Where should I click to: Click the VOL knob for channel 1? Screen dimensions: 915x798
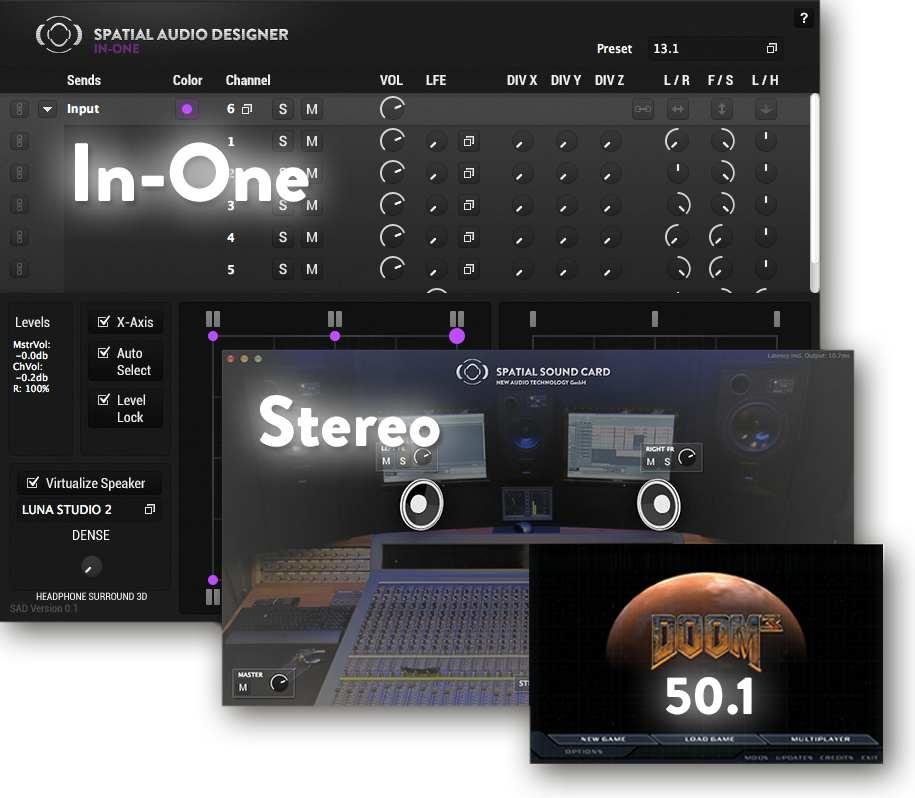[392, 141]
